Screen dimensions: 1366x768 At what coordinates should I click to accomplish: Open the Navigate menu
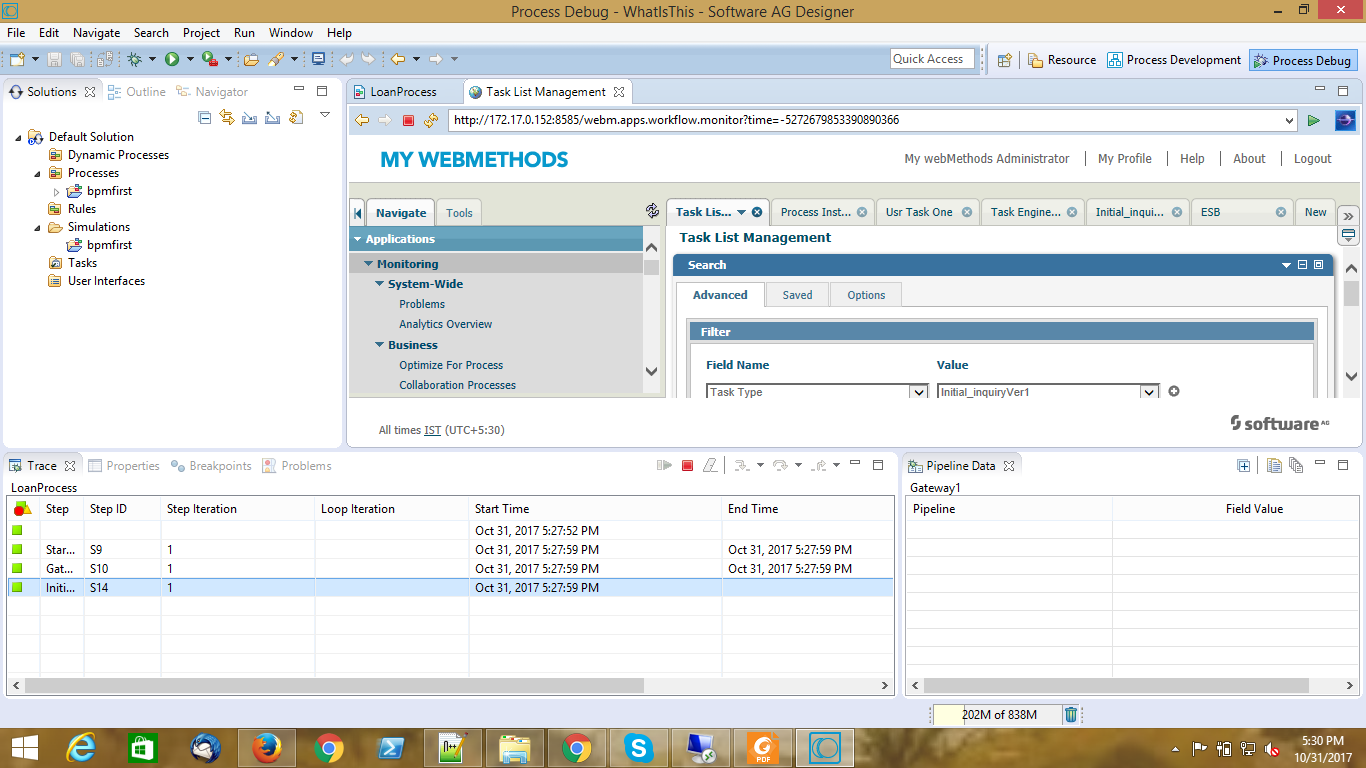pyautogui.click(x=96, y=33)
